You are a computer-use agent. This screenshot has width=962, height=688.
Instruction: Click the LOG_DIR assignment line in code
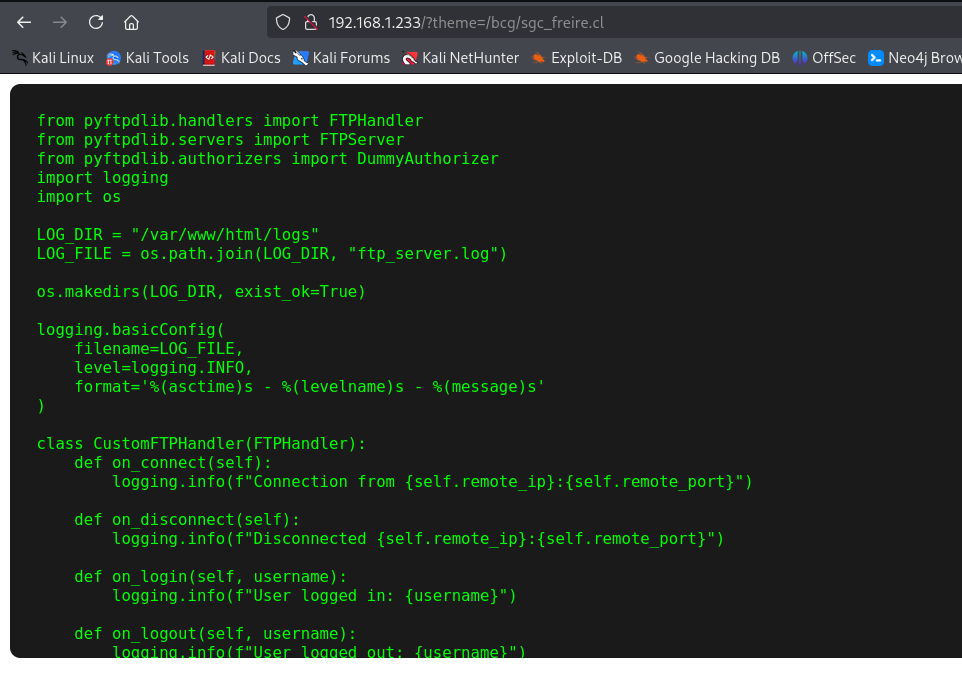[178, 235]
